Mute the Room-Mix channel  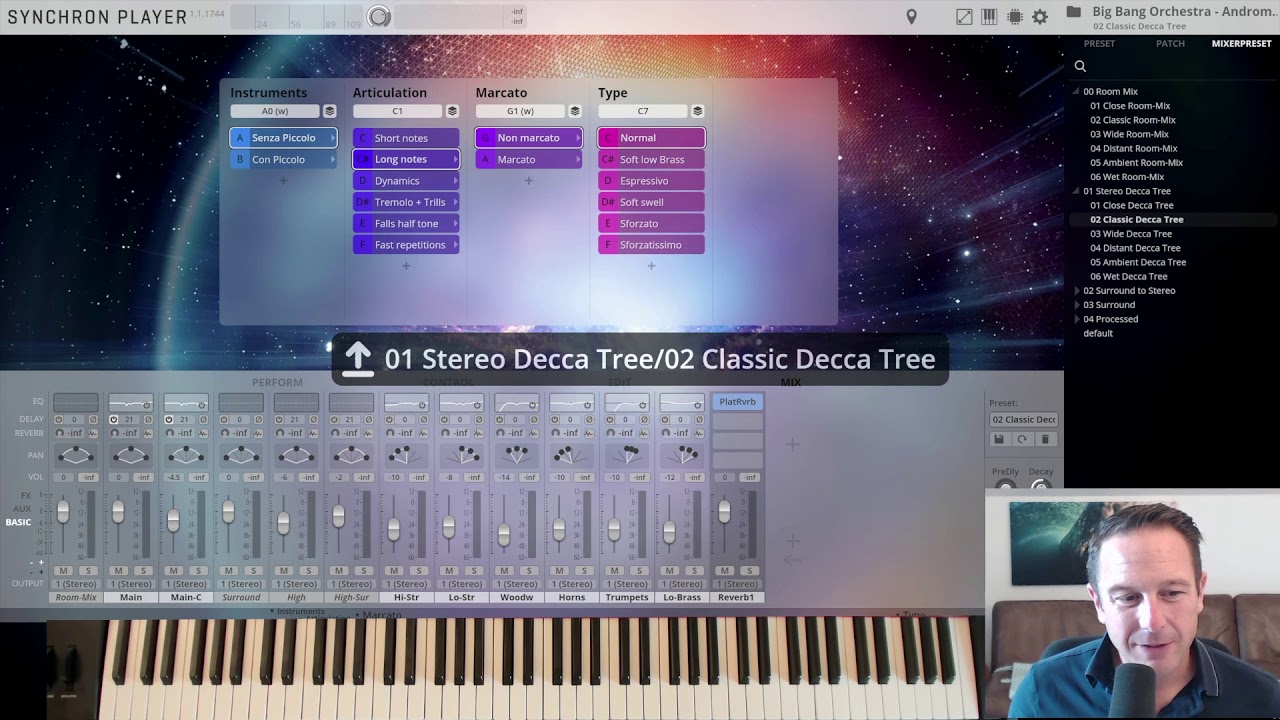pos(63,571)
